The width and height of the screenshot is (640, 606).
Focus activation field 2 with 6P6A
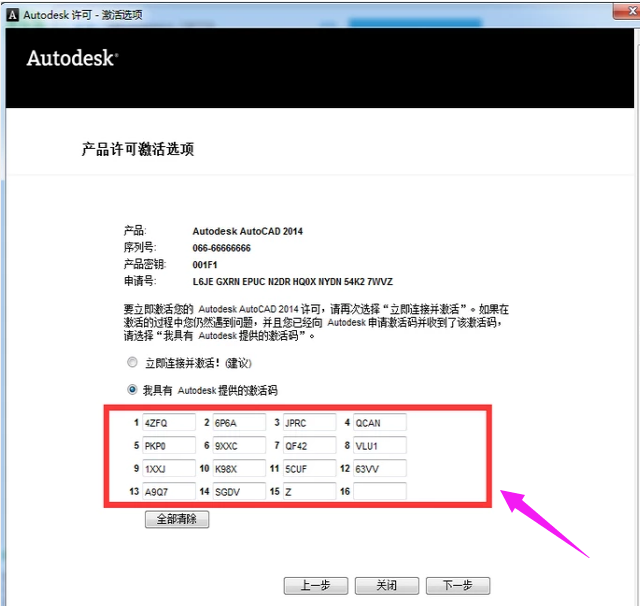[239, 423]
